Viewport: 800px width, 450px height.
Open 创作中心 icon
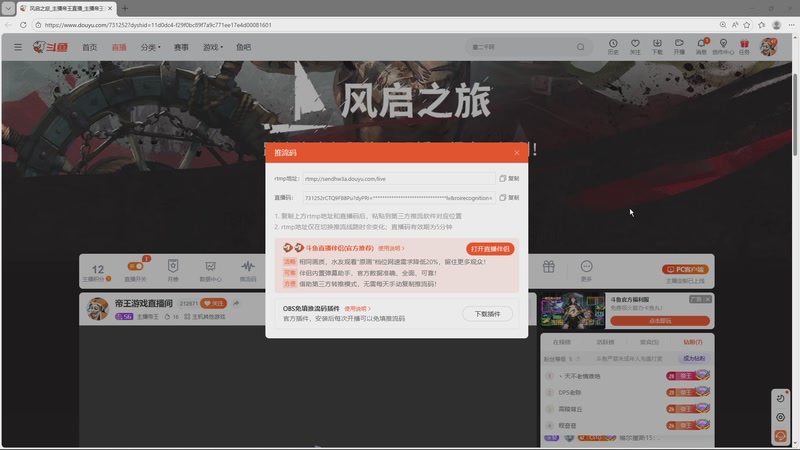point(723,46)
